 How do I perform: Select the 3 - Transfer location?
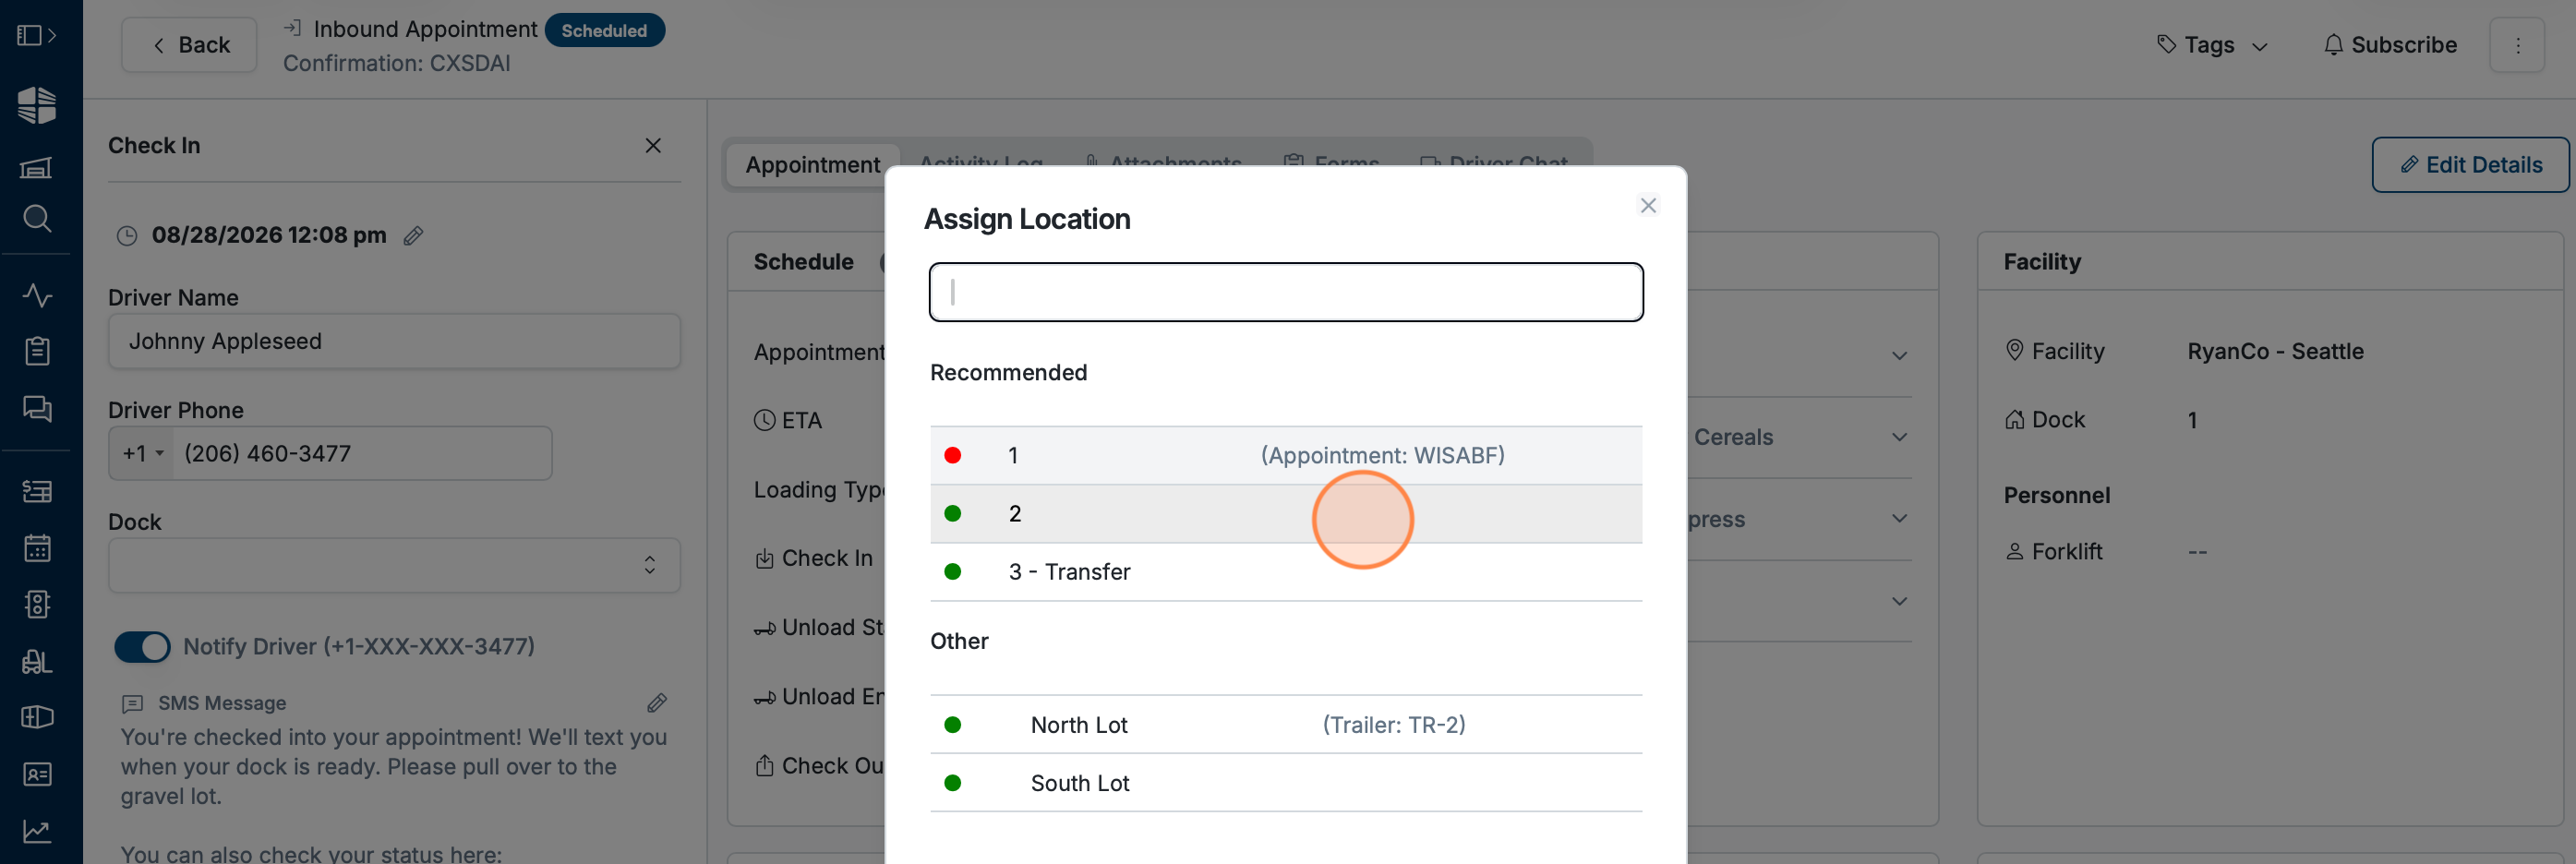click(x=1286, y=572)
